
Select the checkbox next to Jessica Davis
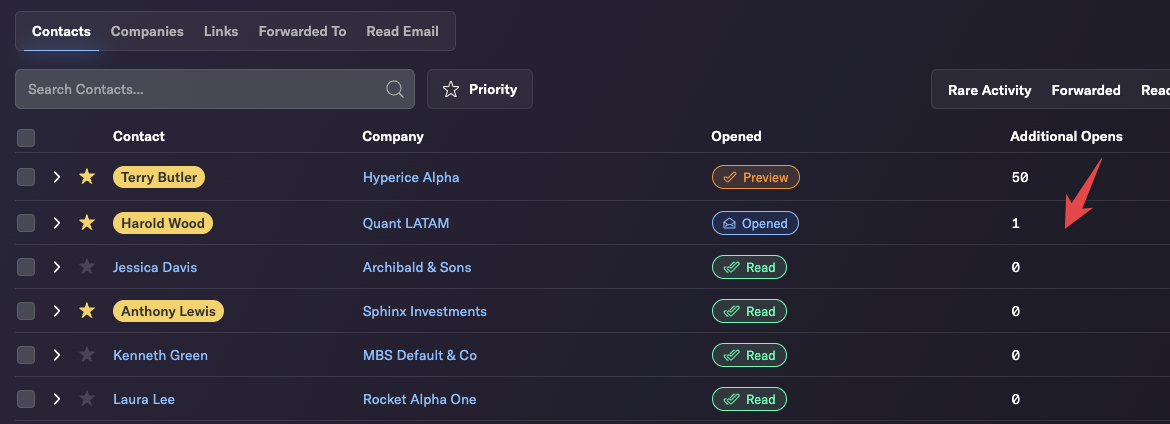click(26, 266)
